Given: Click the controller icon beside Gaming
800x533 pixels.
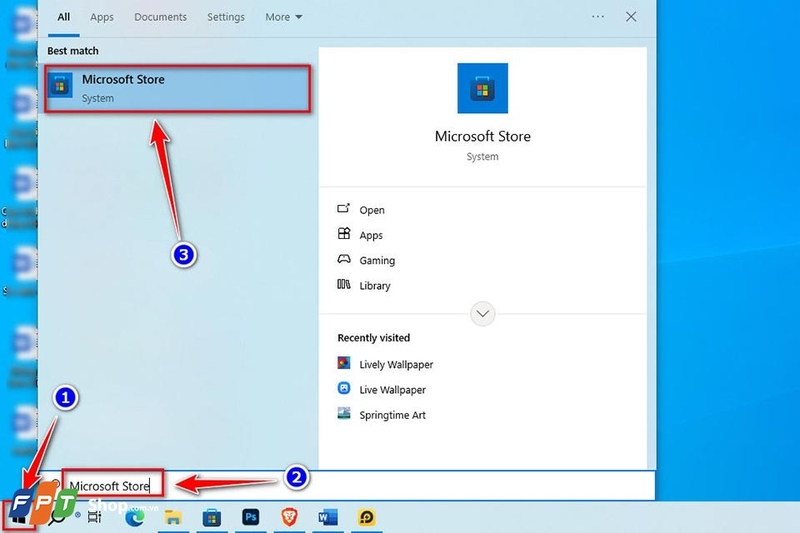Looking at the screenshot, I should (x=344, y=259).
